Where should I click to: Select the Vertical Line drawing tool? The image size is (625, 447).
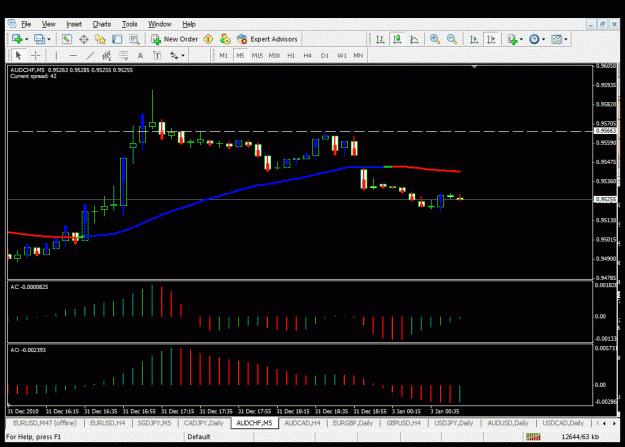click(56, 55)
